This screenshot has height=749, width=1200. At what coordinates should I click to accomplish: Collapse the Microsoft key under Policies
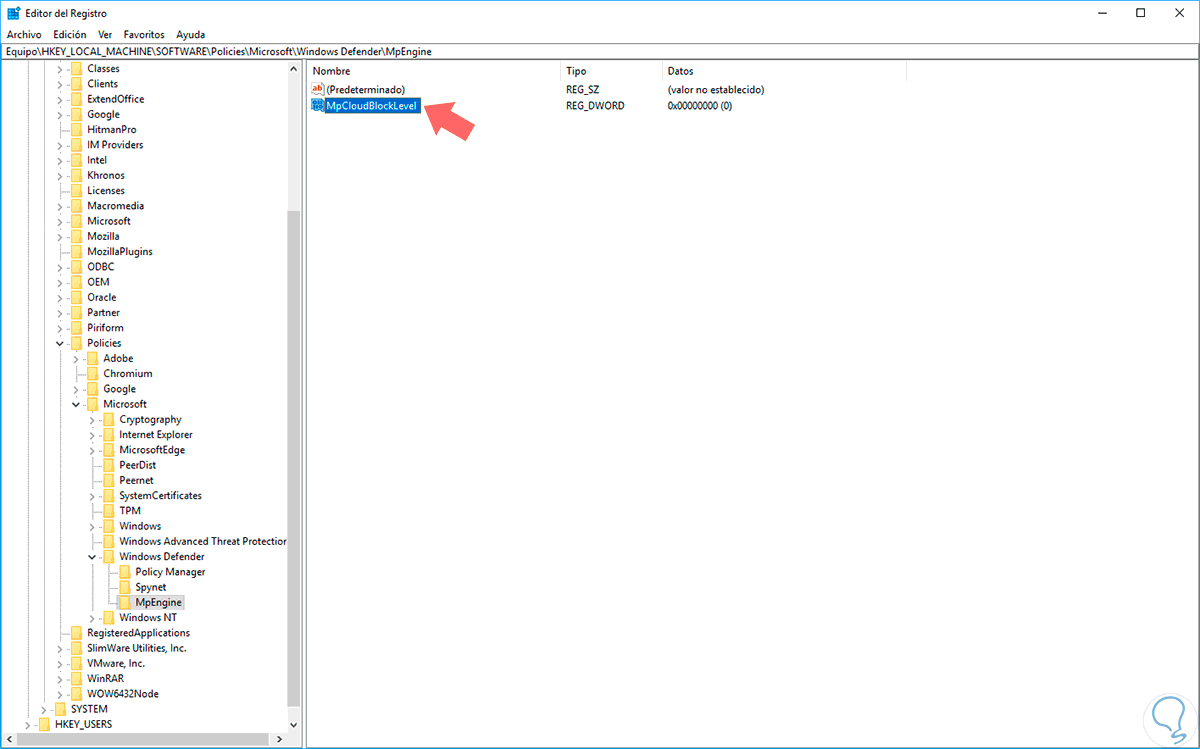click(x=76, y=404)
